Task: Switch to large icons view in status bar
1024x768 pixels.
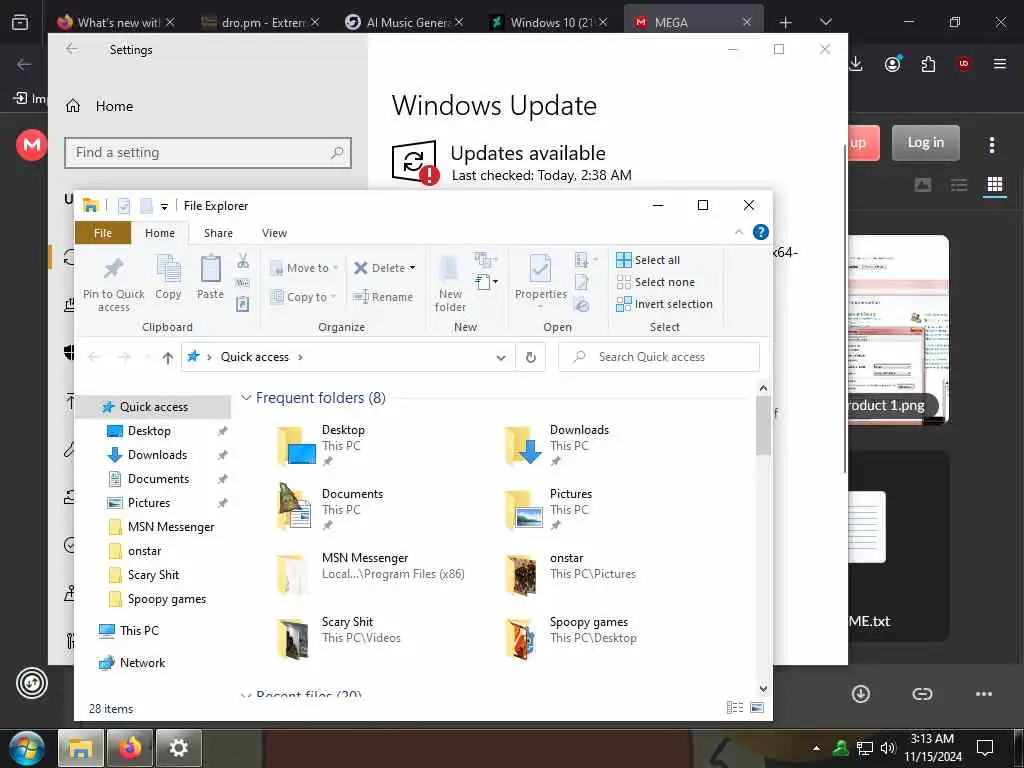Action: (758, 707)
